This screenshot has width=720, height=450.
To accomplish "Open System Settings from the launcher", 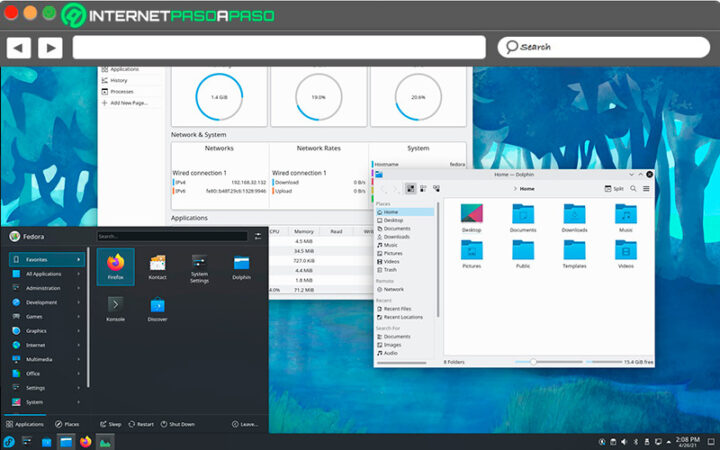I will pos(199,268).
